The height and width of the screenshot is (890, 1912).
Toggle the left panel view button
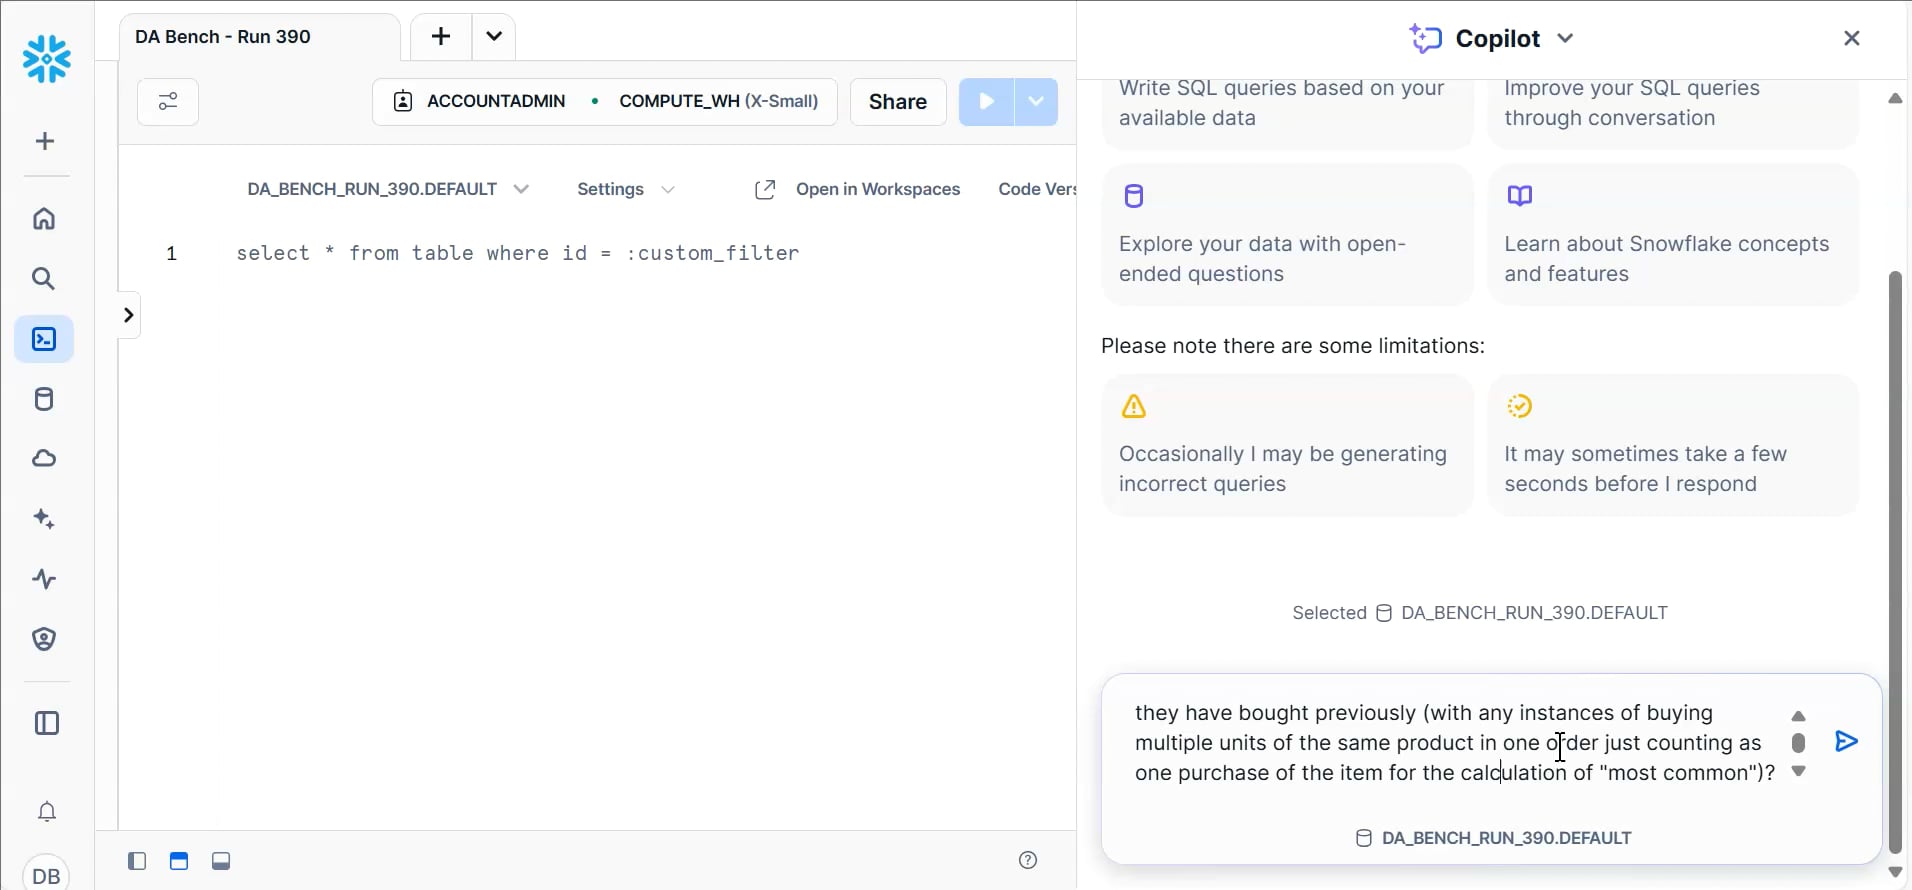(137, 861)
